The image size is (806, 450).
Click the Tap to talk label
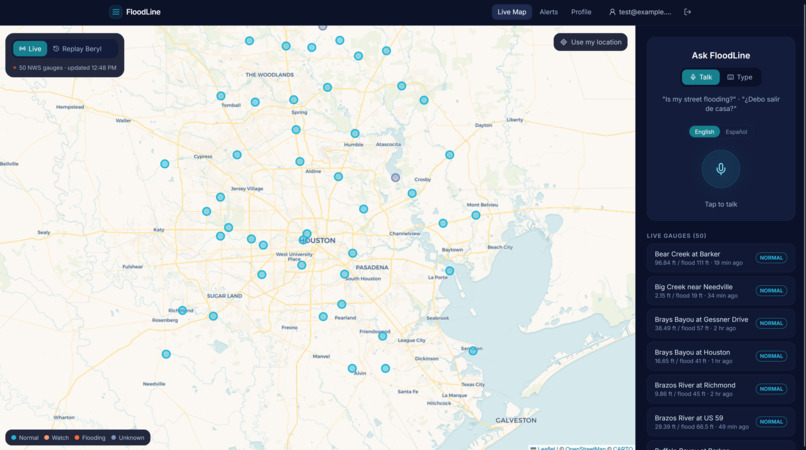(721, 204)
